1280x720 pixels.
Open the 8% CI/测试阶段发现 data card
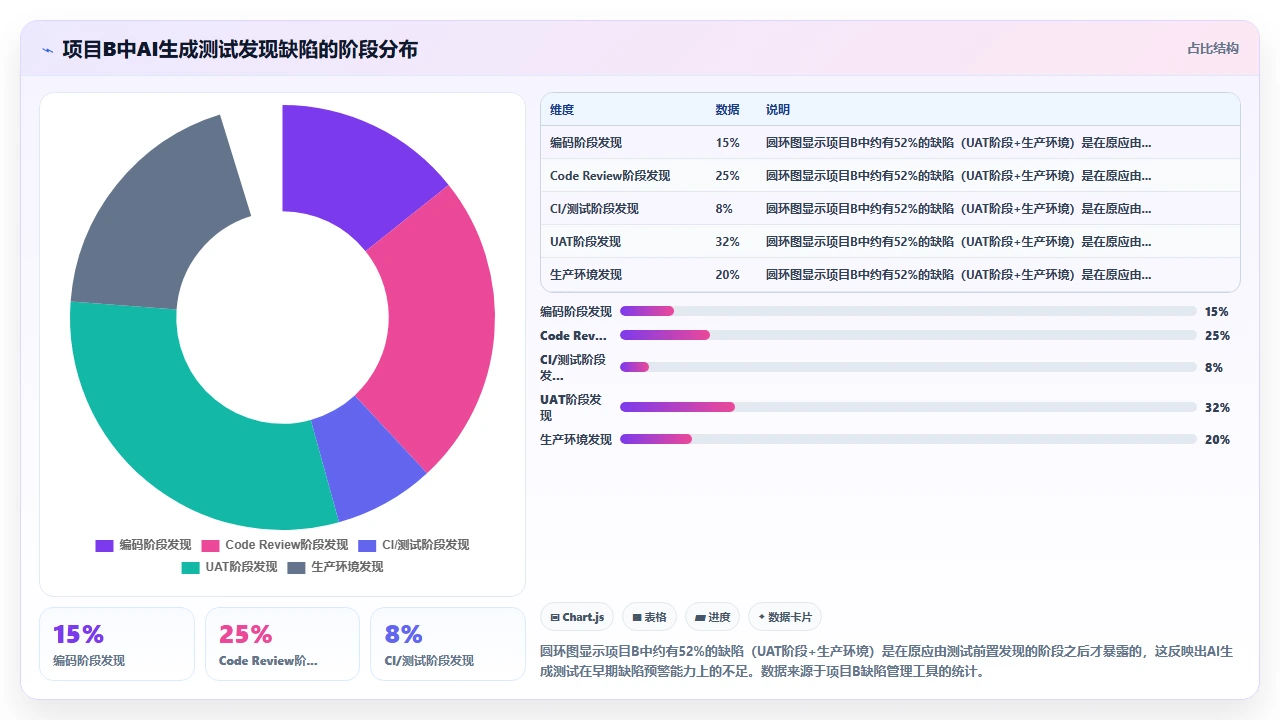(447, 644)
